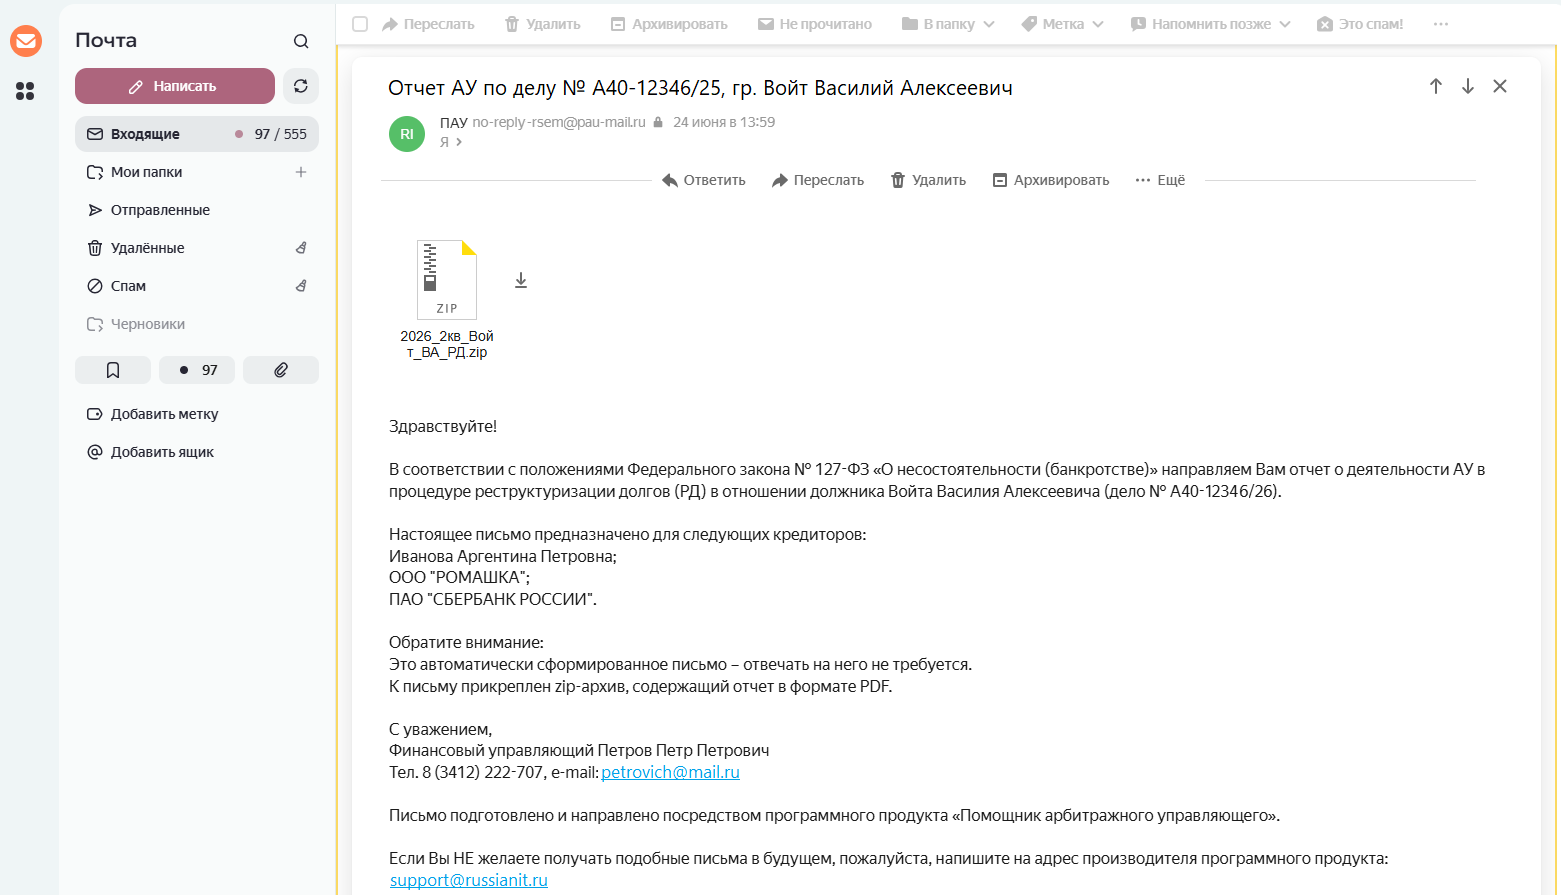Go to previous message with up arrow
This screenshot has width=1561, height=895.
click(x=1436, y=86)
